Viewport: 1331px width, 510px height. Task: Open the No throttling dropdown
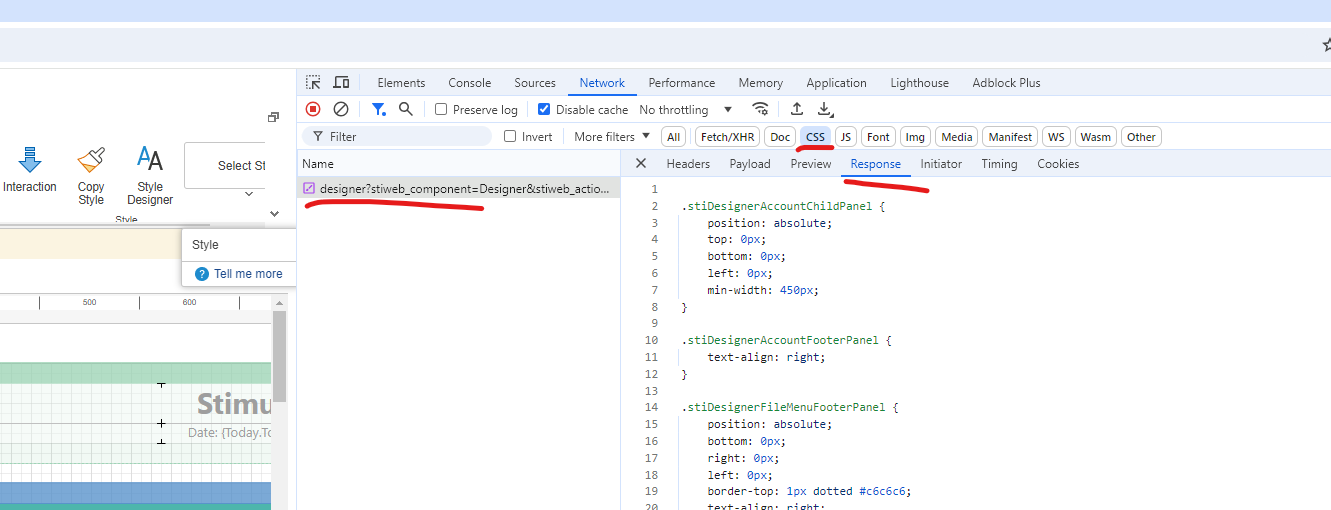pos(686,110)
